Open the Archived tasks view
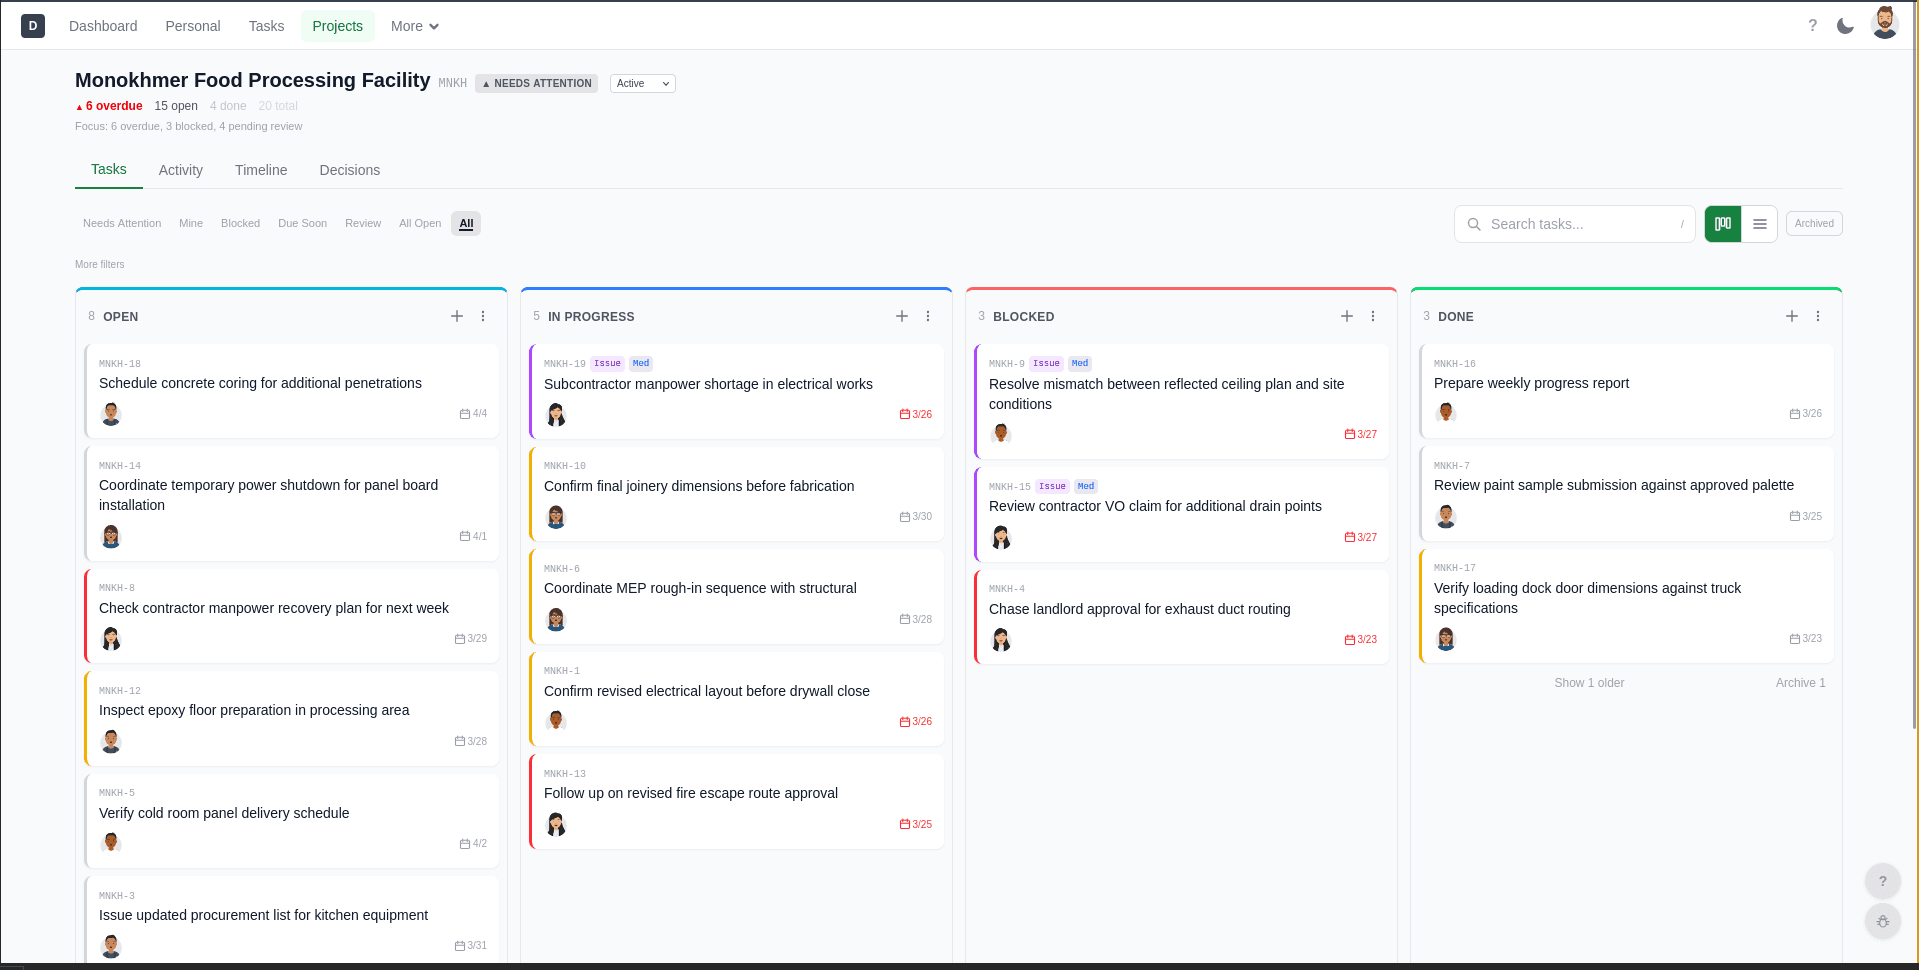The height and width of the screenshot is (970, 1919). coord(1814,223)
